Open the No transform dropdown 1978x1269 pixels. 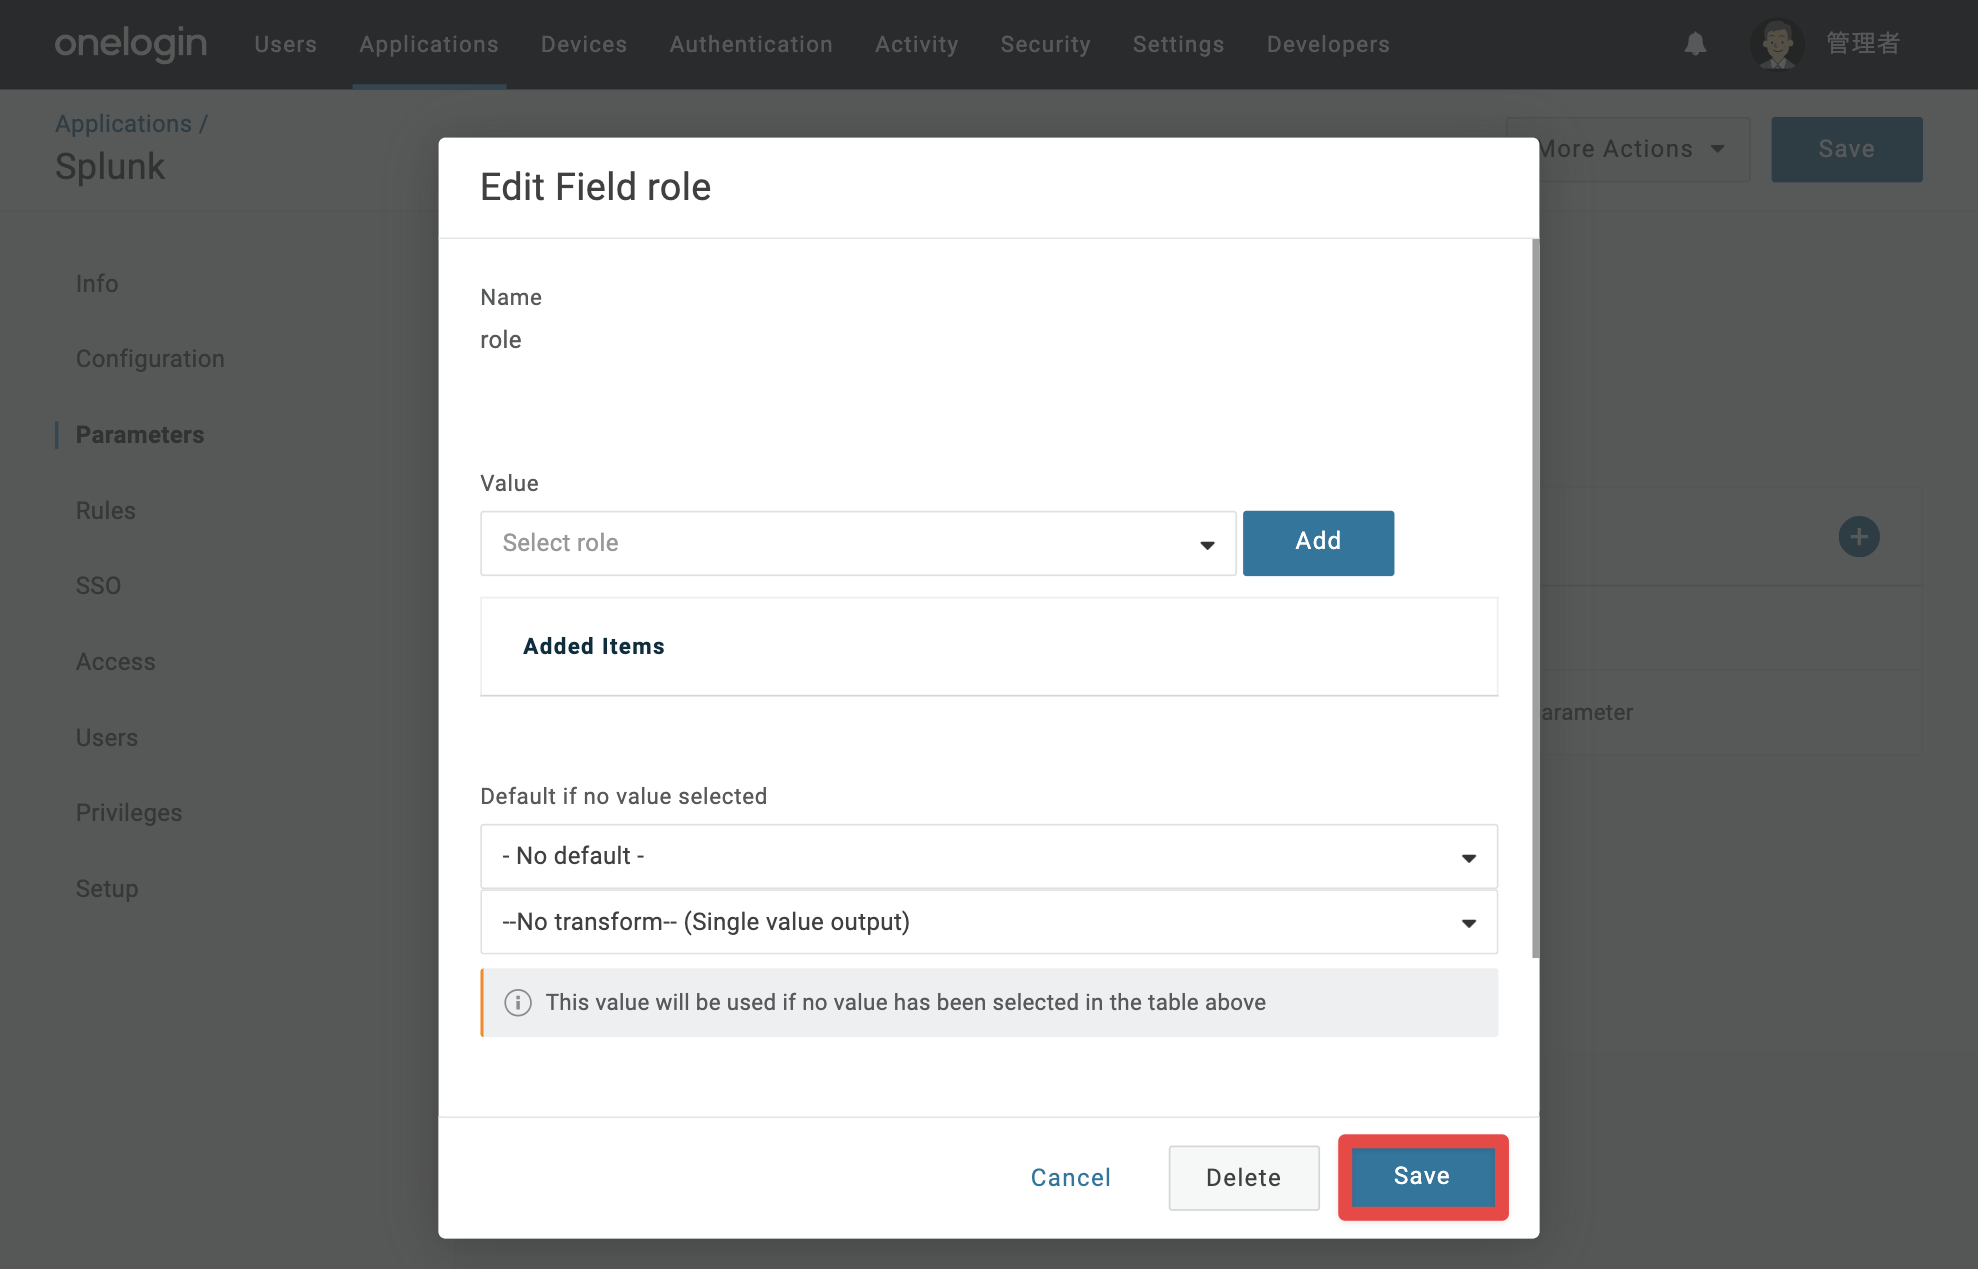point(989,922)
